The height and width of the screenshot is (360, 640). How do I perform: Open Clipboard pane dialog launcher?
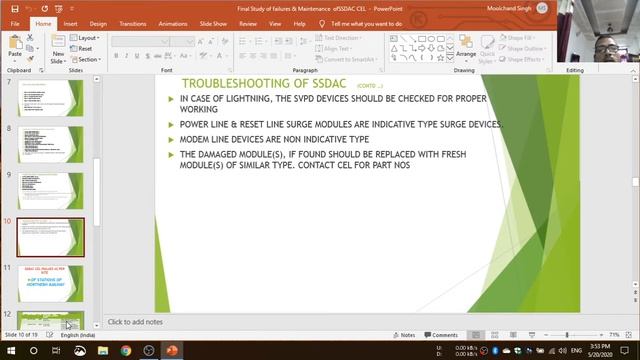click(x=41, y=71)
